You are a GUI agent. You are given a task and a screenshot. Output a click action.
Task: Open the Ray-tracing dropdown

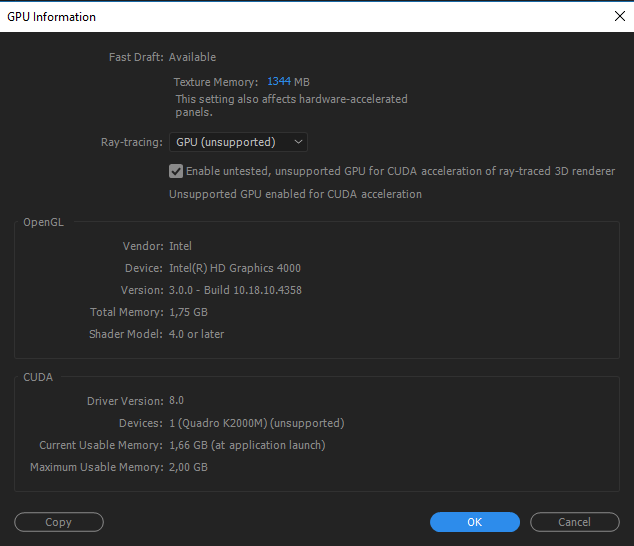238,142
